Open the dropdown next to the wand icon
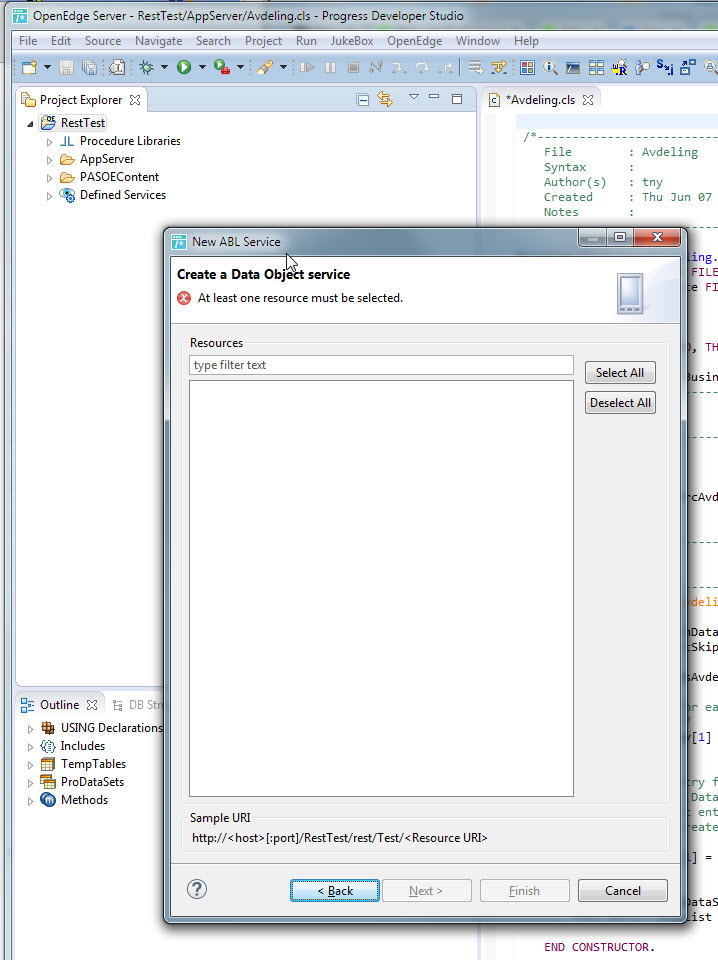Image resolution: width=718 pixels, height=960 pixels. (x=283, y=67)
